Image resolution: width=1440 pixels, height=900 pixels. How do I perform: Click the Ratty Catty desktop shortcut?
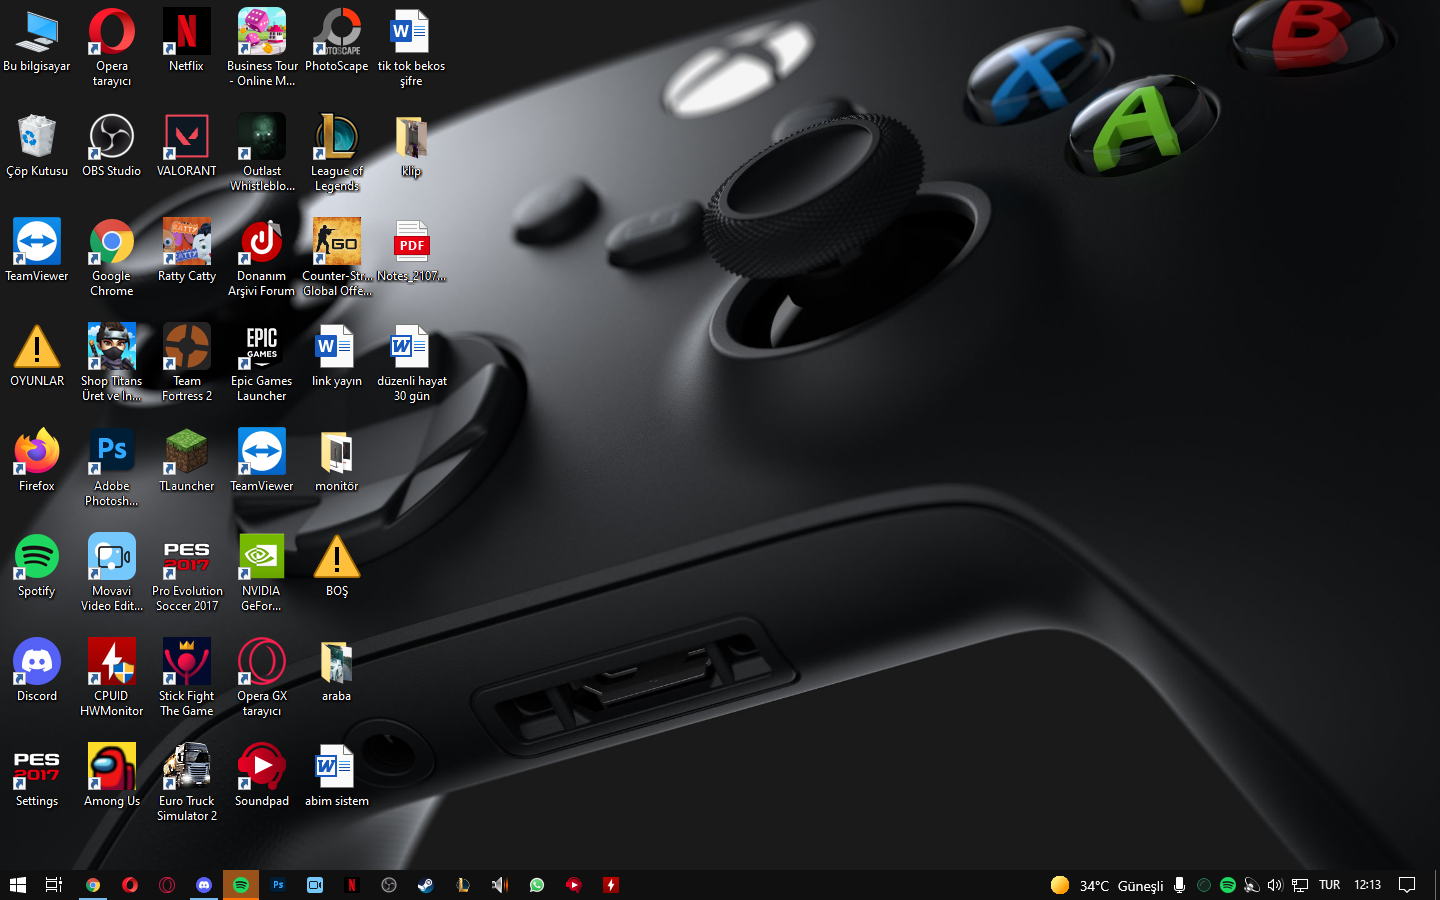coord(187,251)
